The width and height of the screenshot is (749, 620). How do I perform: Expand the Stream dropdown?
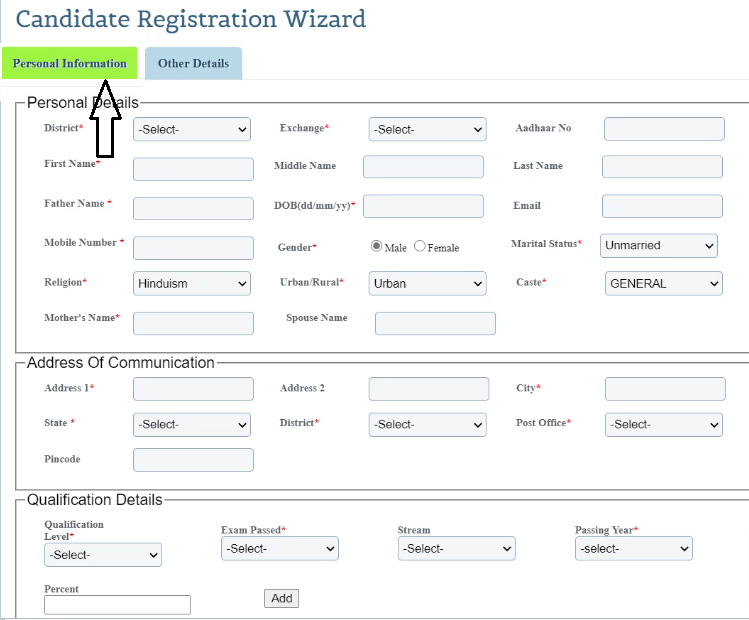coord(457,548)
